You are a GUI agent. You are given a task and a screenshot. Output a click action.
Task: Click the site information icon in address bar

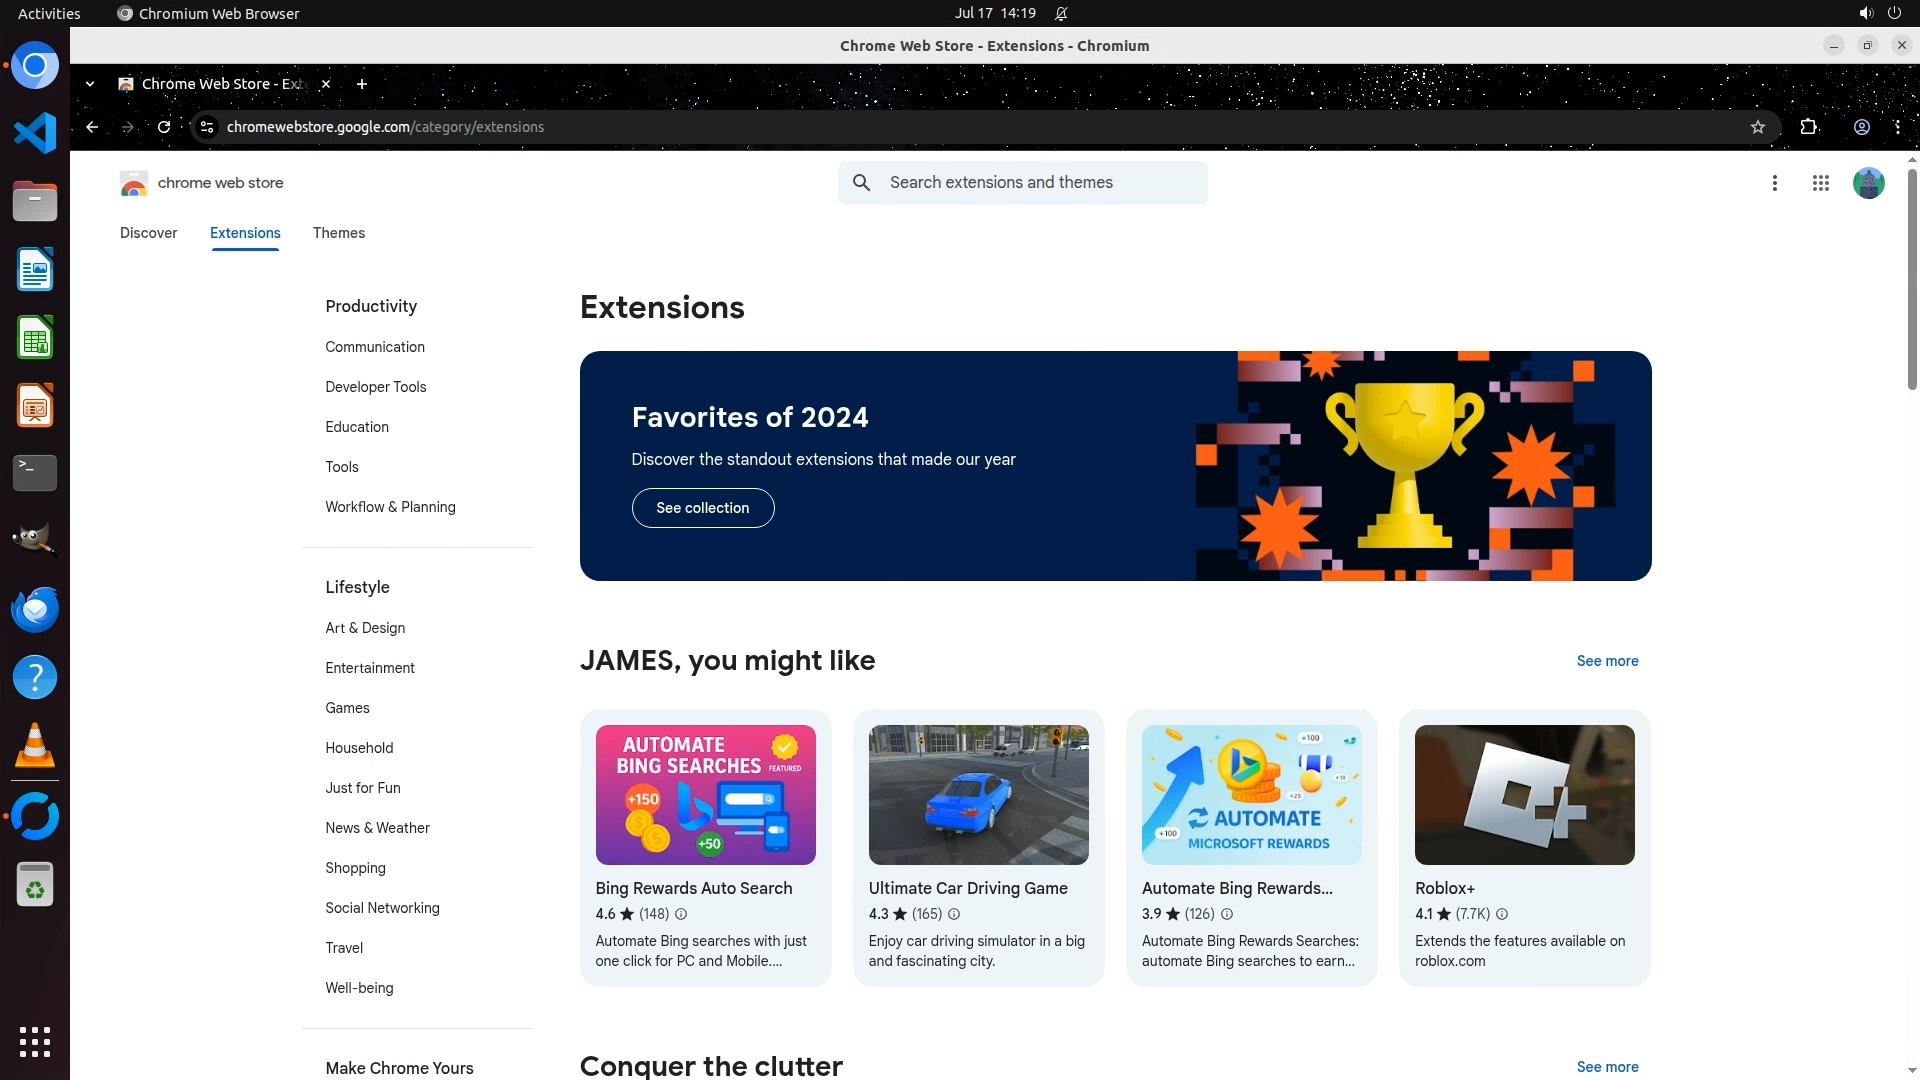(207, 127)
